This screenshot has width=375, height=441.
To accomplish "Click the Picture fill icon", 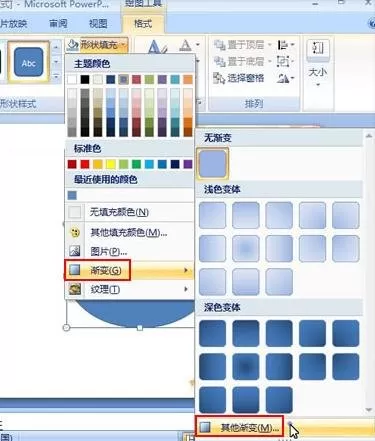I will point(75,251).
